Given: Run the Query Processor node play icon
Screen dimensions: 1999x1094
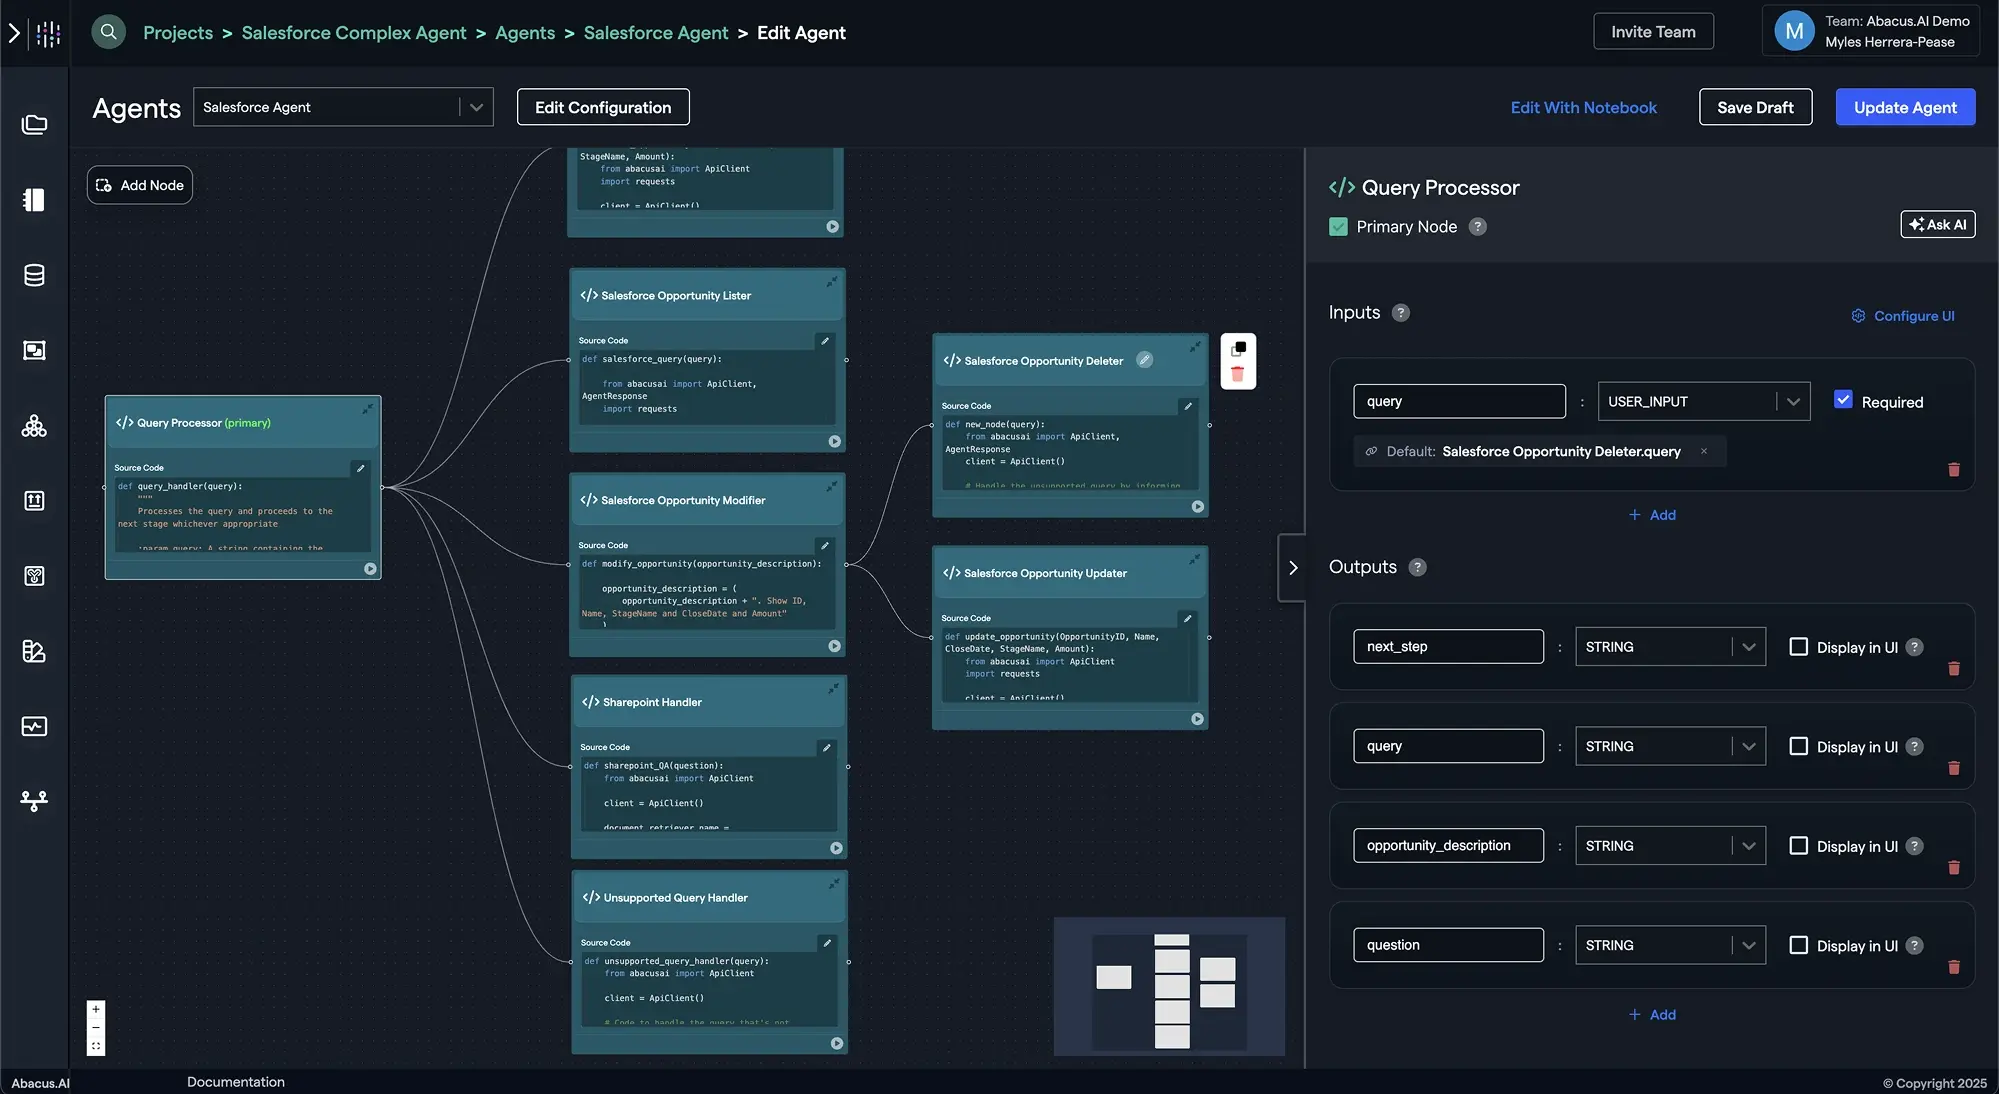Looking at the screenshot, I should [370, 569].
